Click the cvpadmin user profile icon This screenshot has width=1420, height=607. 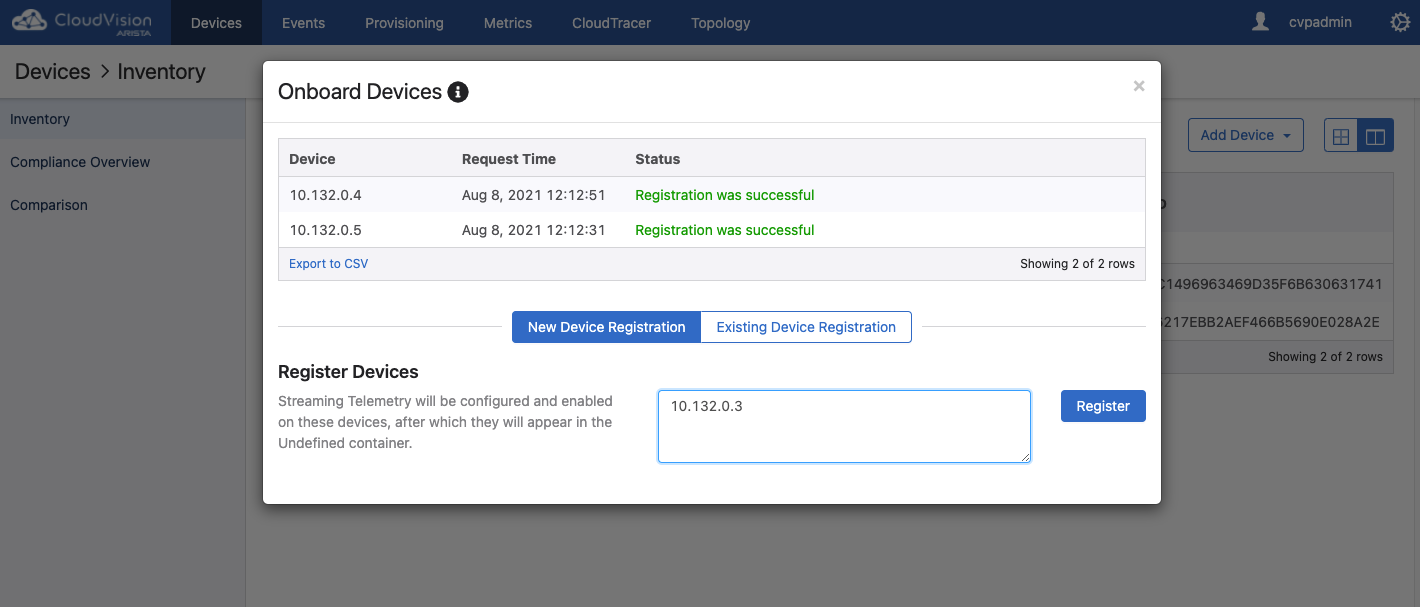point(1261,22)
